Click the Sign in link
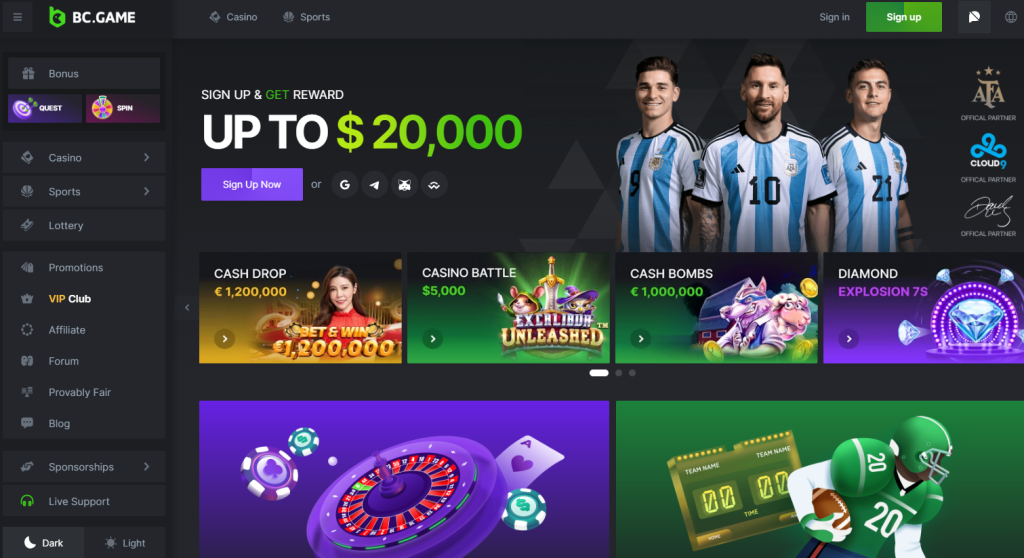 tap(834, 17)
